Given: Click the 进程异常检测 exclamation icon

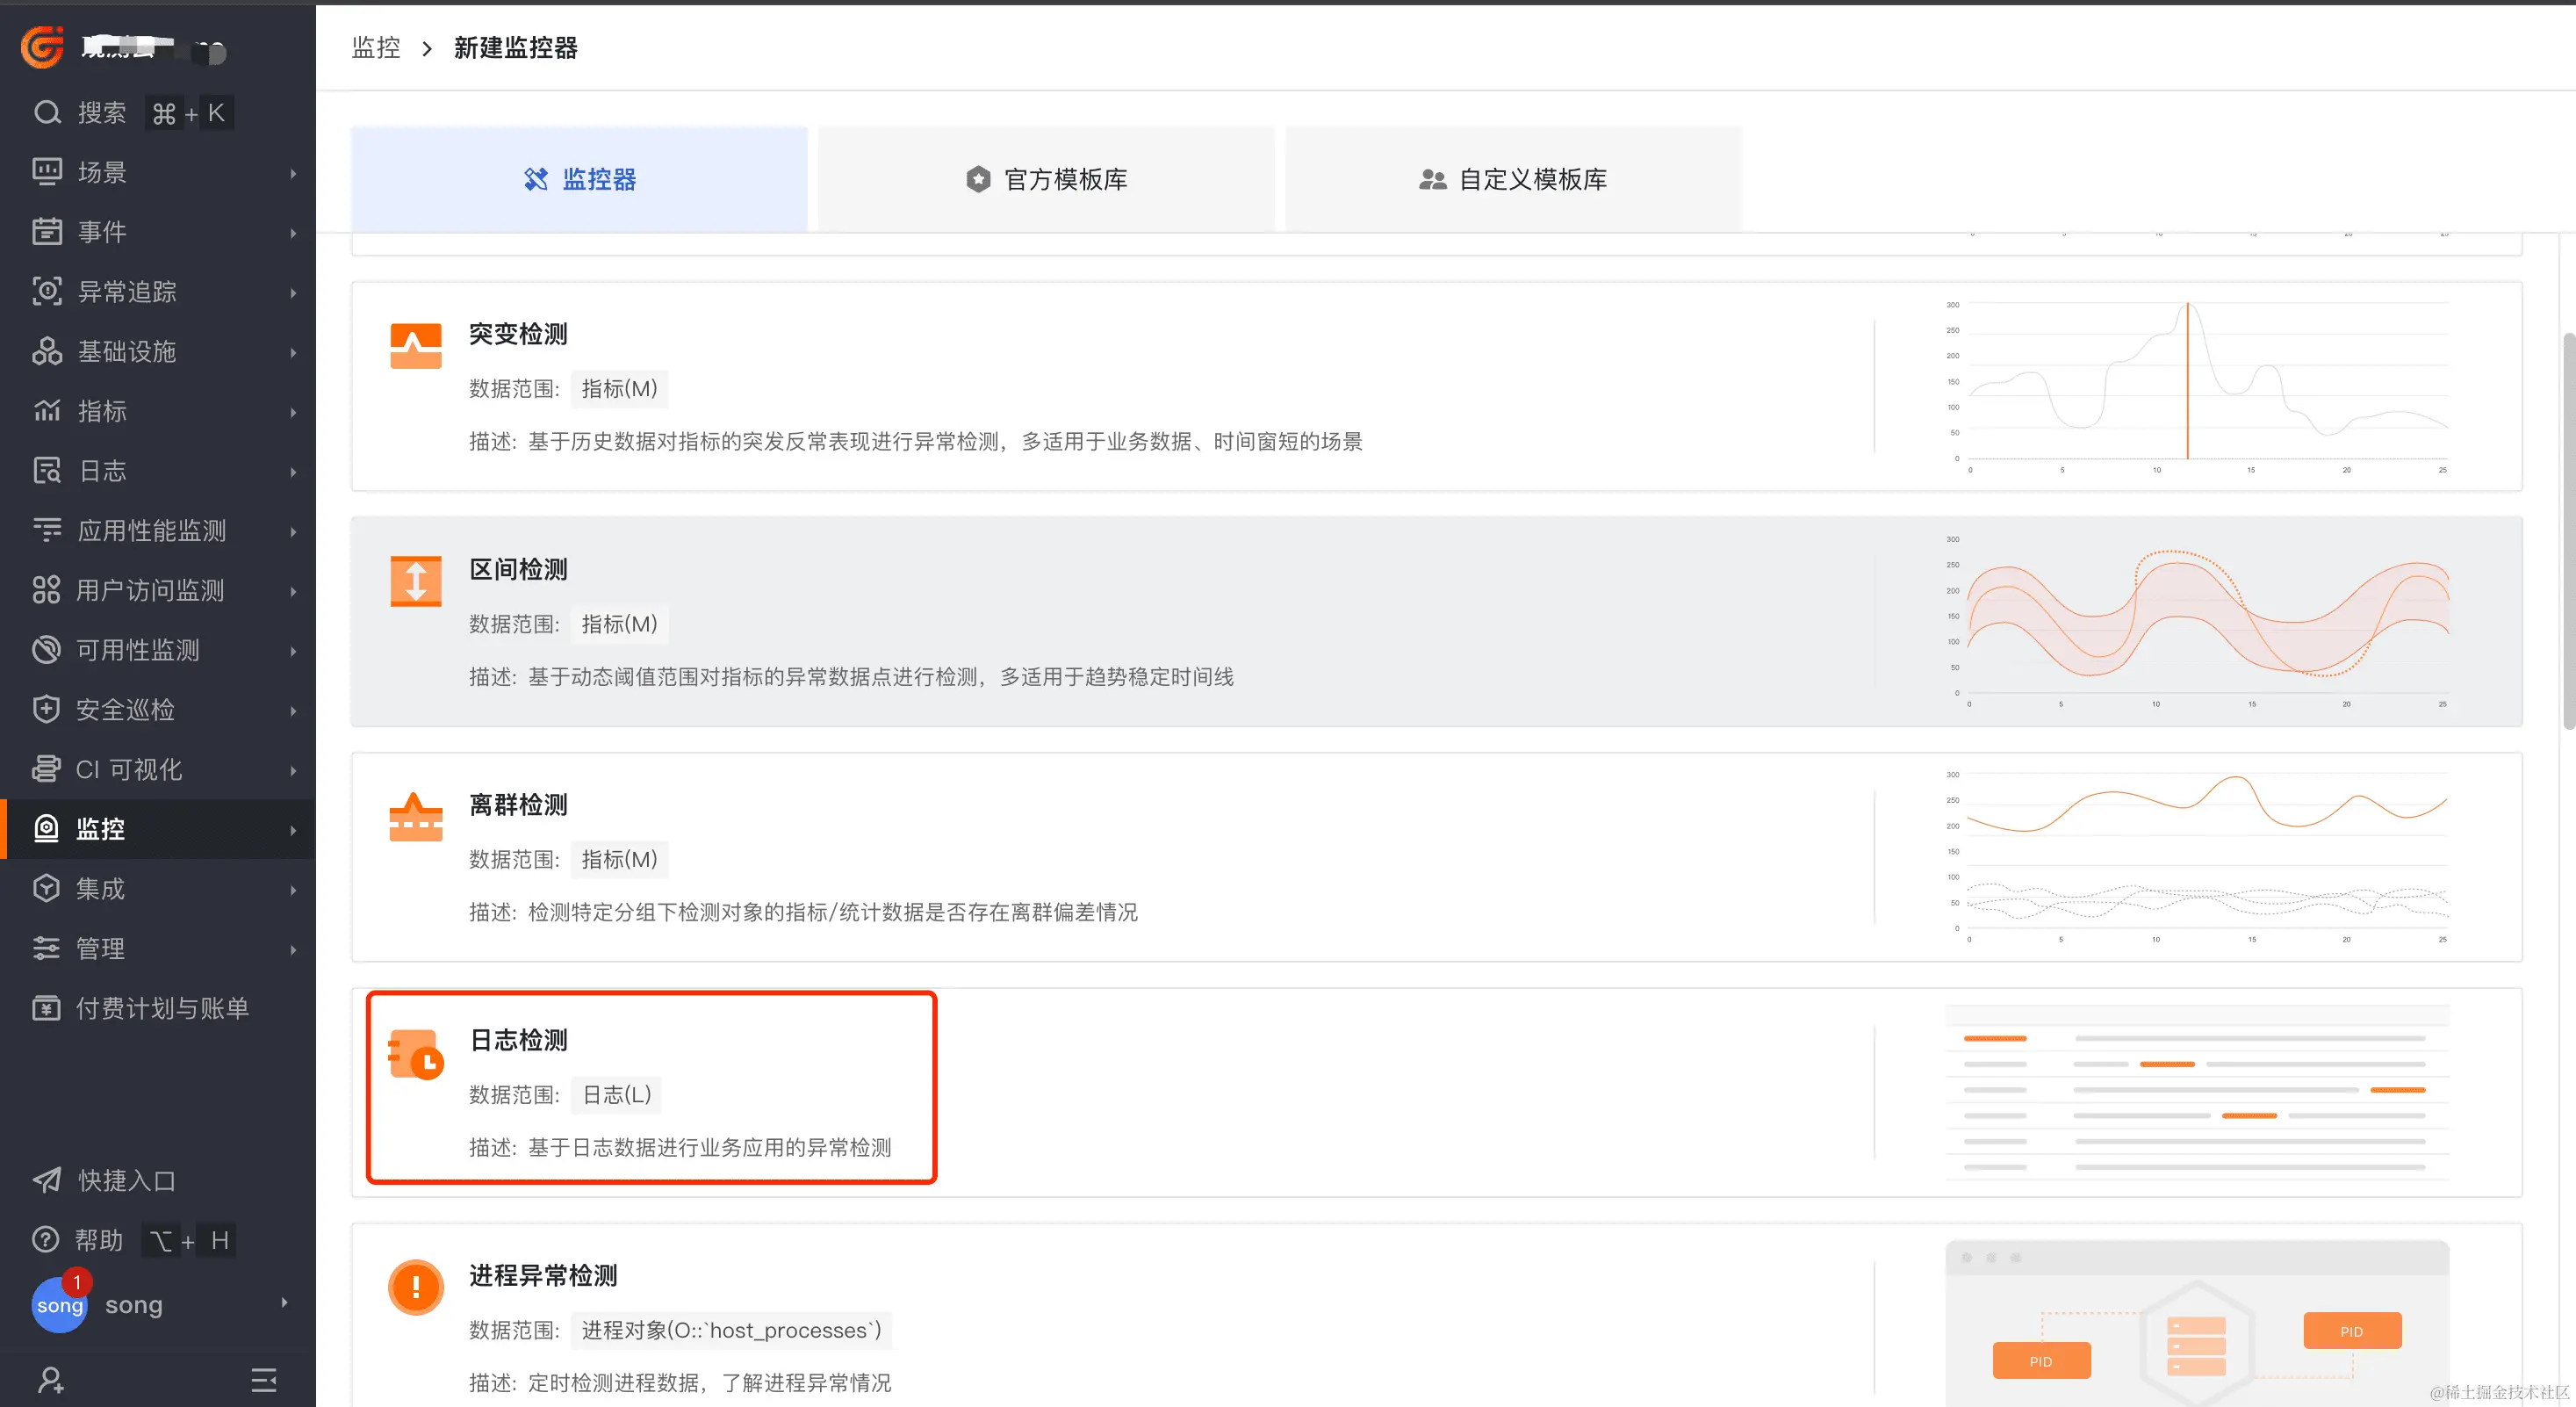Looking at the screenshot, I should (415, 1287).
